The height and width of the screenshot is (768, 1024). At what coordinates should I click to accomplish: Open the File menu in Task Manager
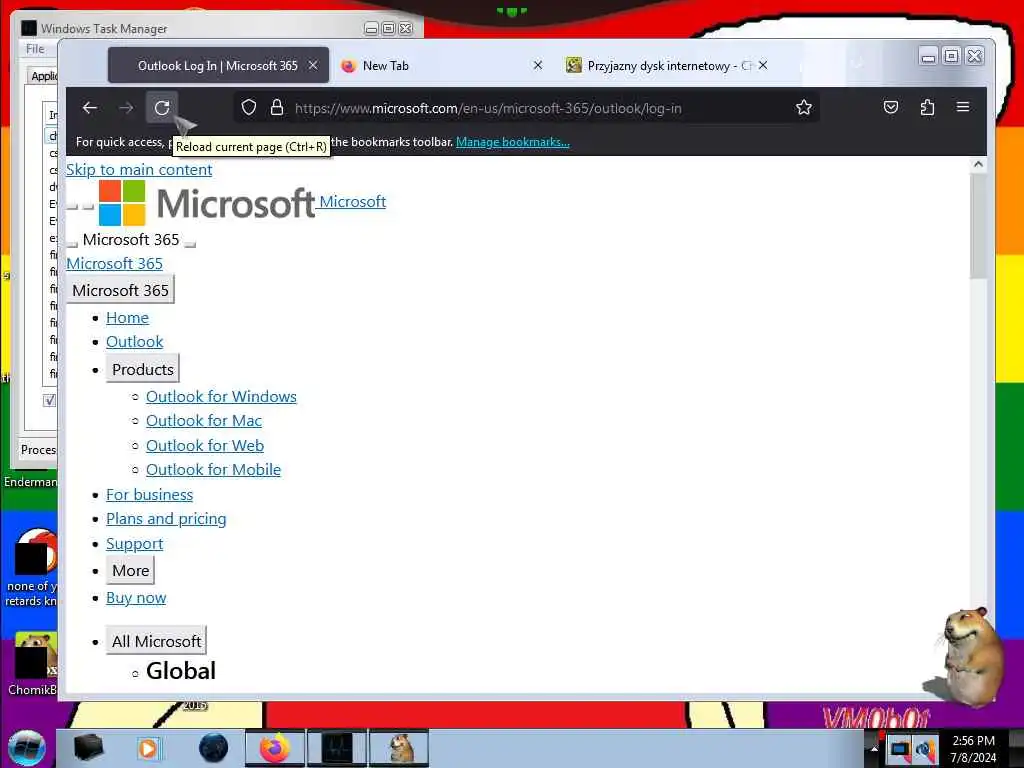point(35,49)
